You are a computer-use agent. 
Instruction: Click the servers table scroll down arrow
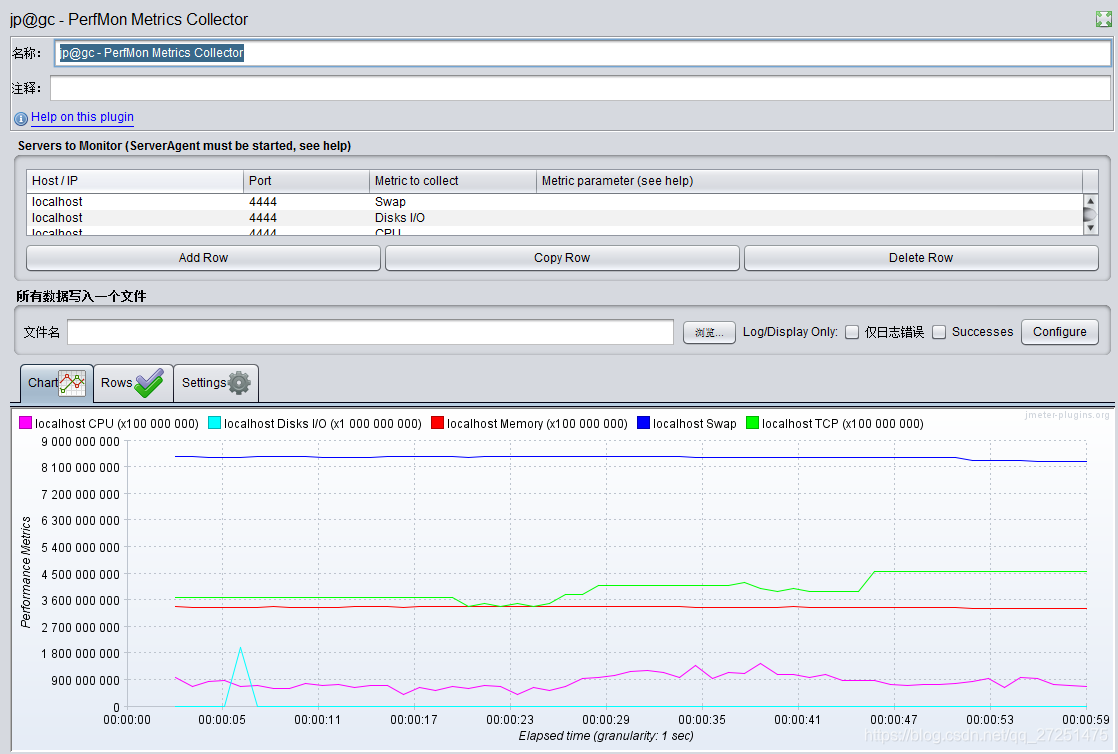pyautogui.click(x=1089, y=228)
